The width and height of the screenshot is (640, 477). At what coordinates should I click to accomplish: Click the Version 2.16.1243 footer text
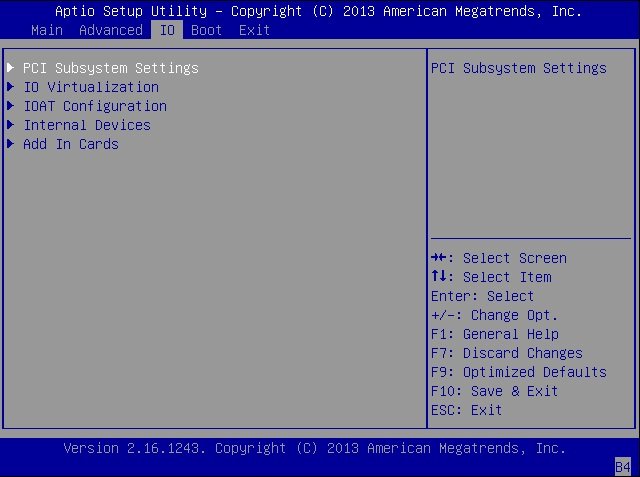tap(315, 448)
